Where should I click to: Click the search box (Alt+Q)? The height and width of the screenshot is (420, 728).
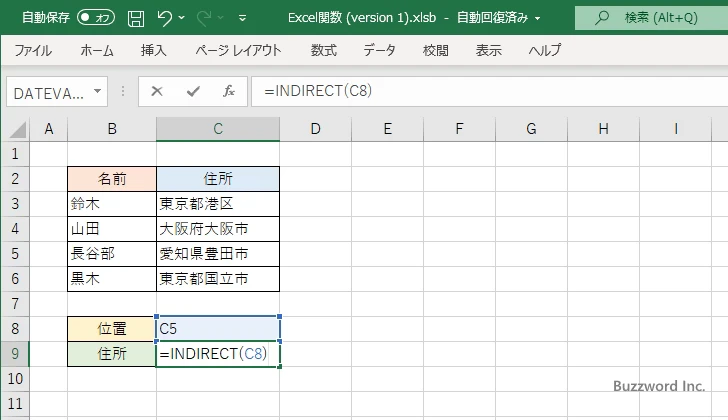click(651, 18)
